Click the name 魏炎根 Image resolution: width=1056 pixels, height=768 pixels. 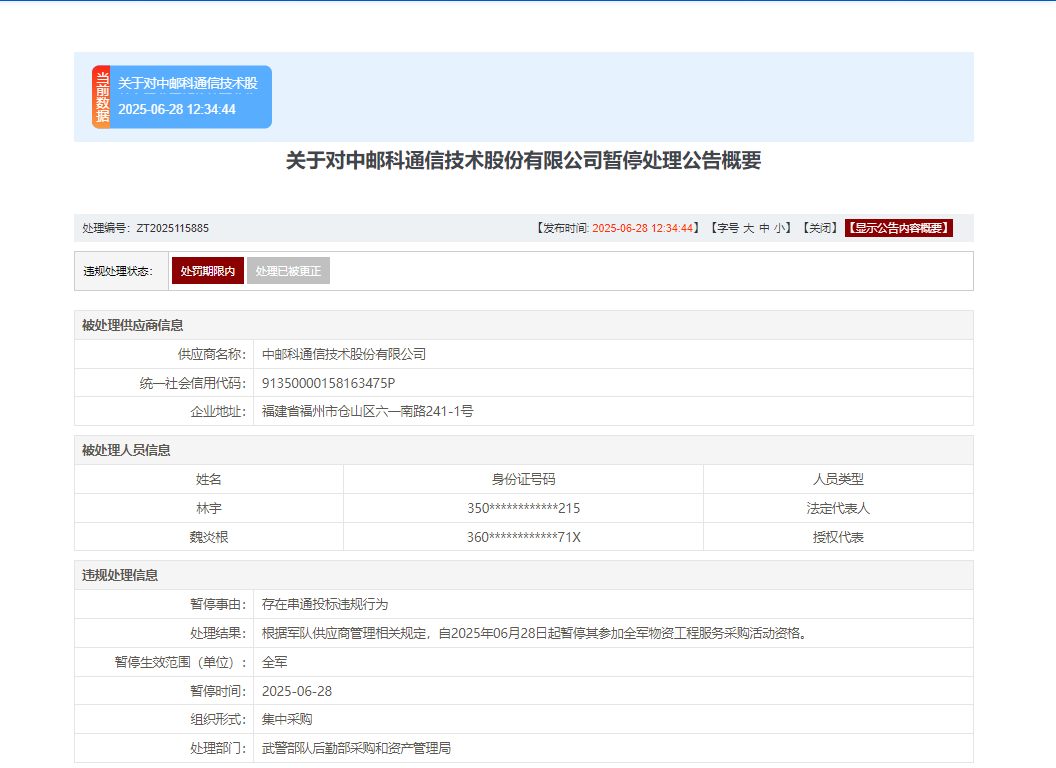pyautogui.click(x=209, y=538)
